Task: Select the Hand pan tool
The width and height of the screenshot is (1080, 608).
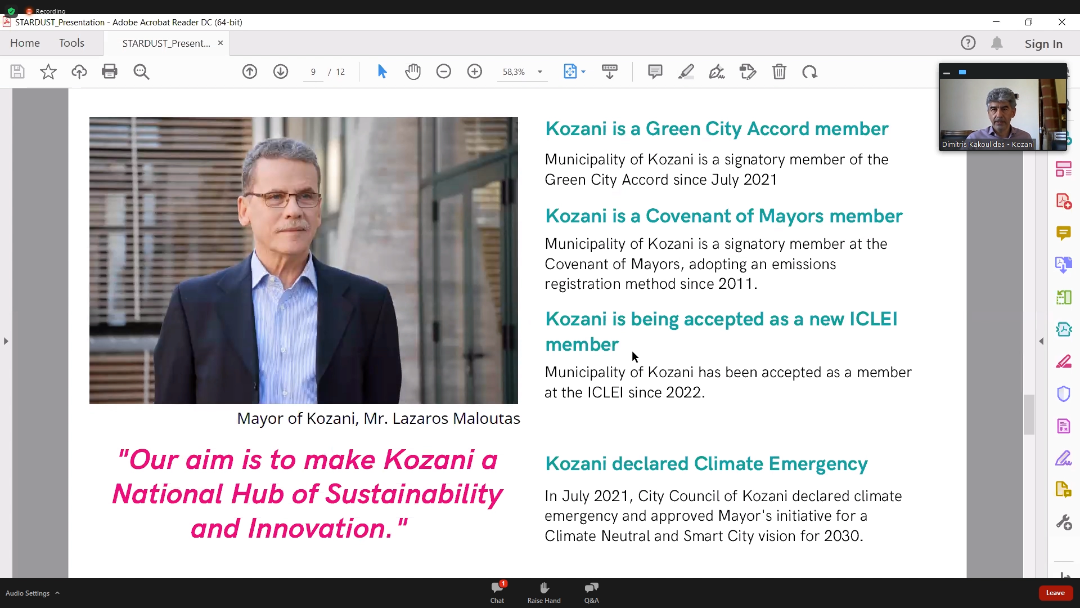Action: click(x=412, y=72)
